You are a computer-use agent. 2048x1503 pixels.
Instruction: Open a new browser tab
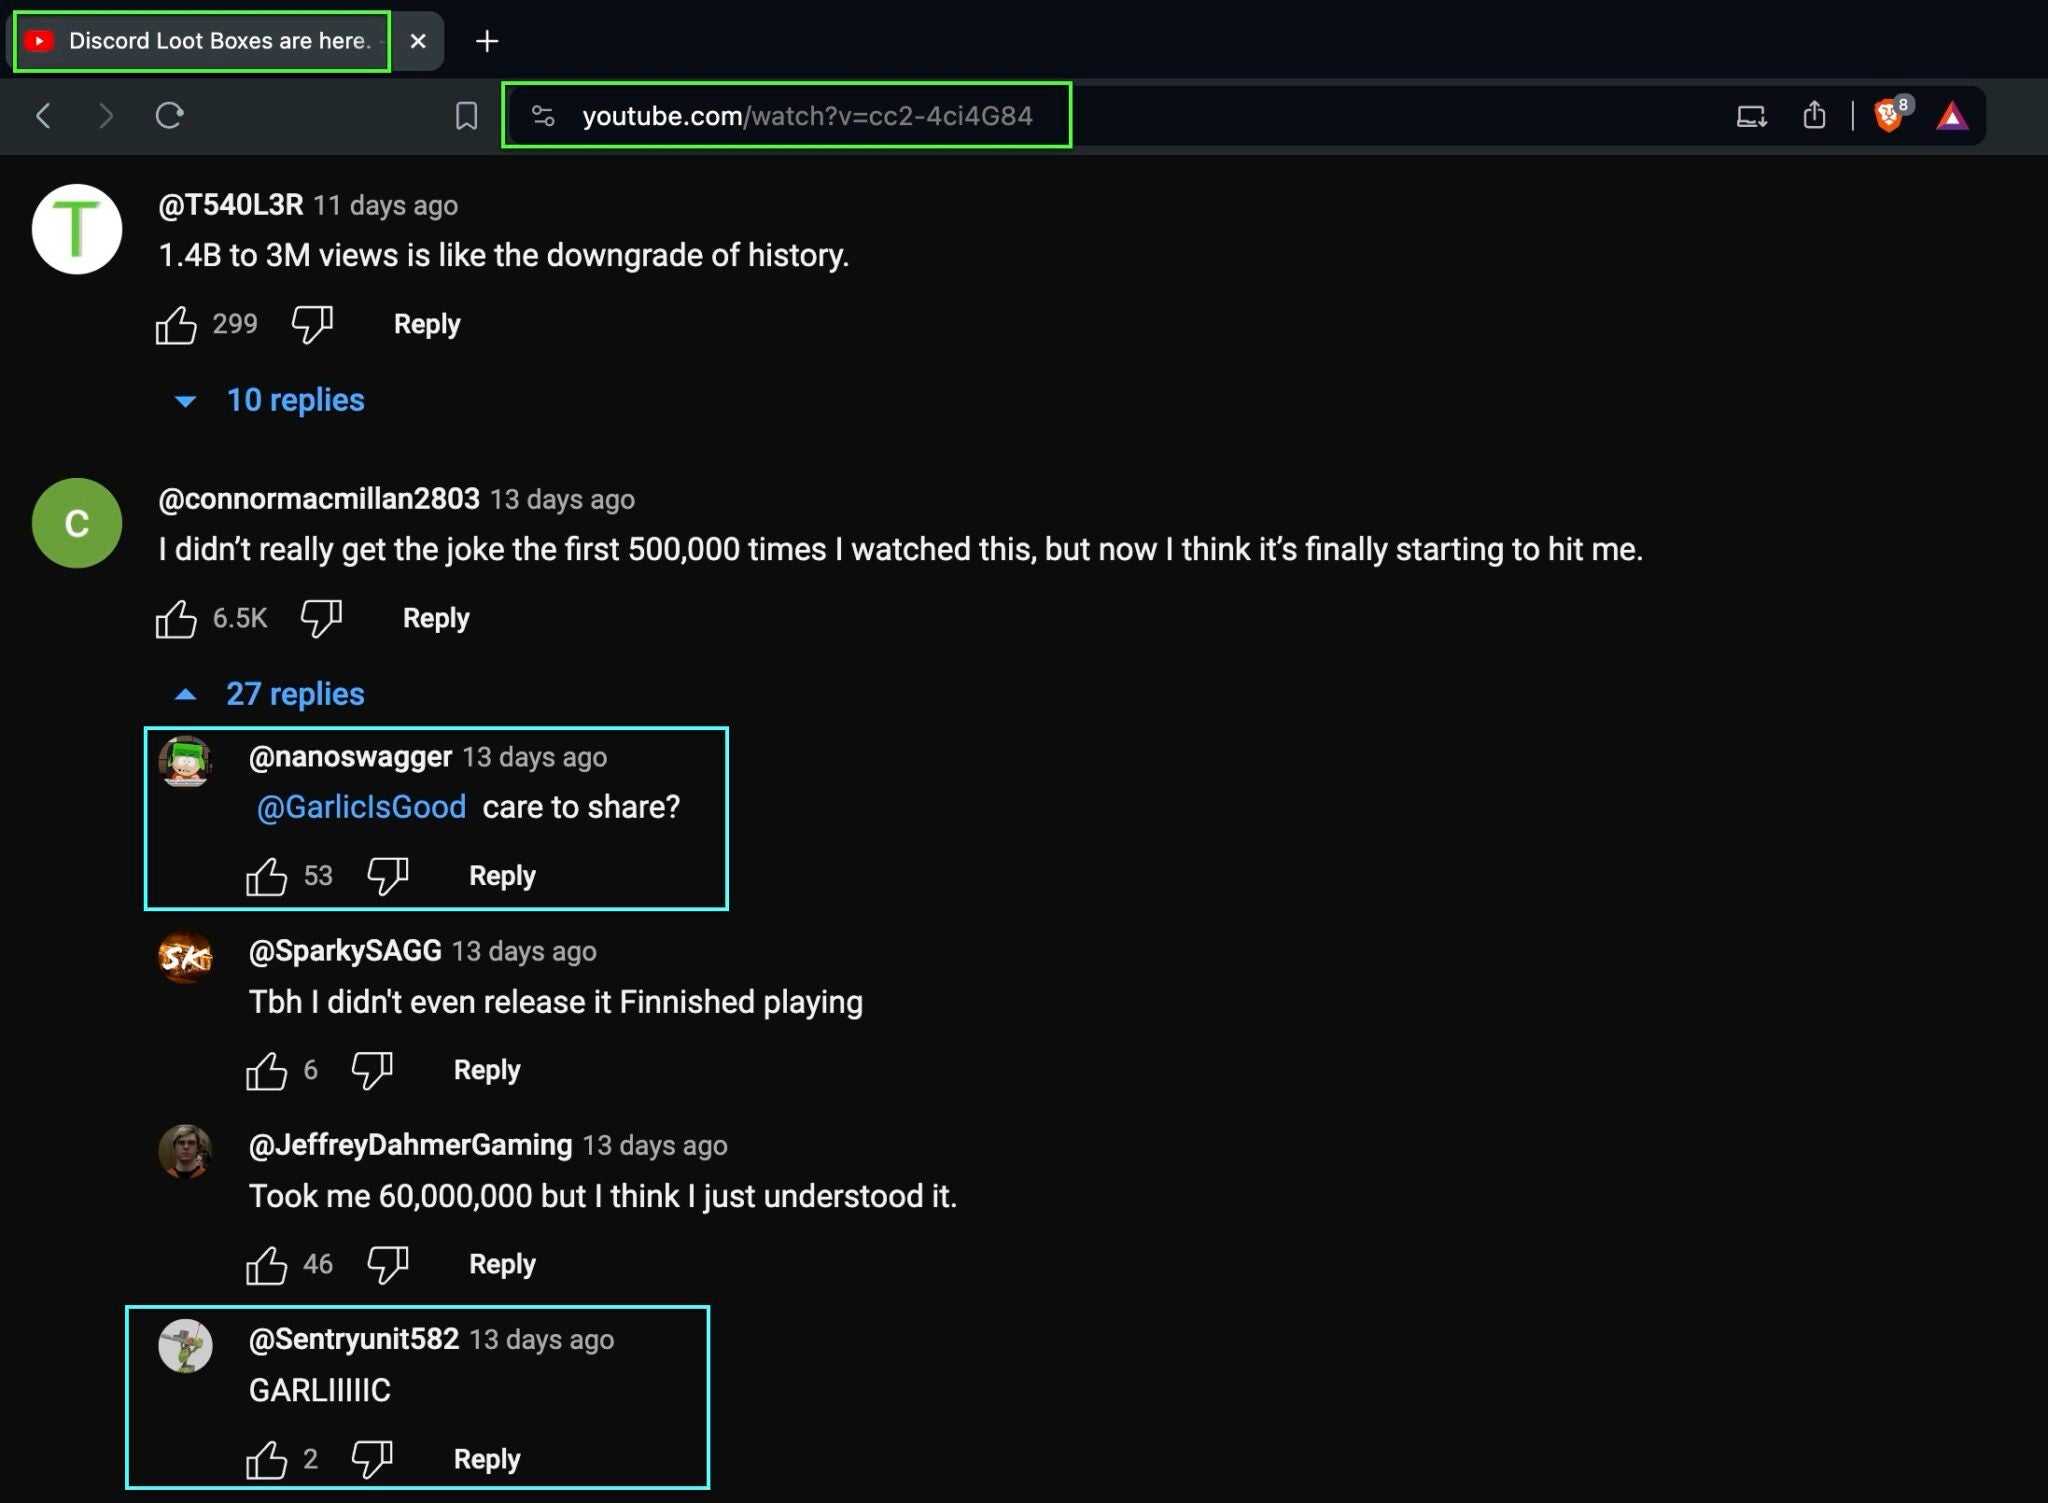[x=487, y=41]
